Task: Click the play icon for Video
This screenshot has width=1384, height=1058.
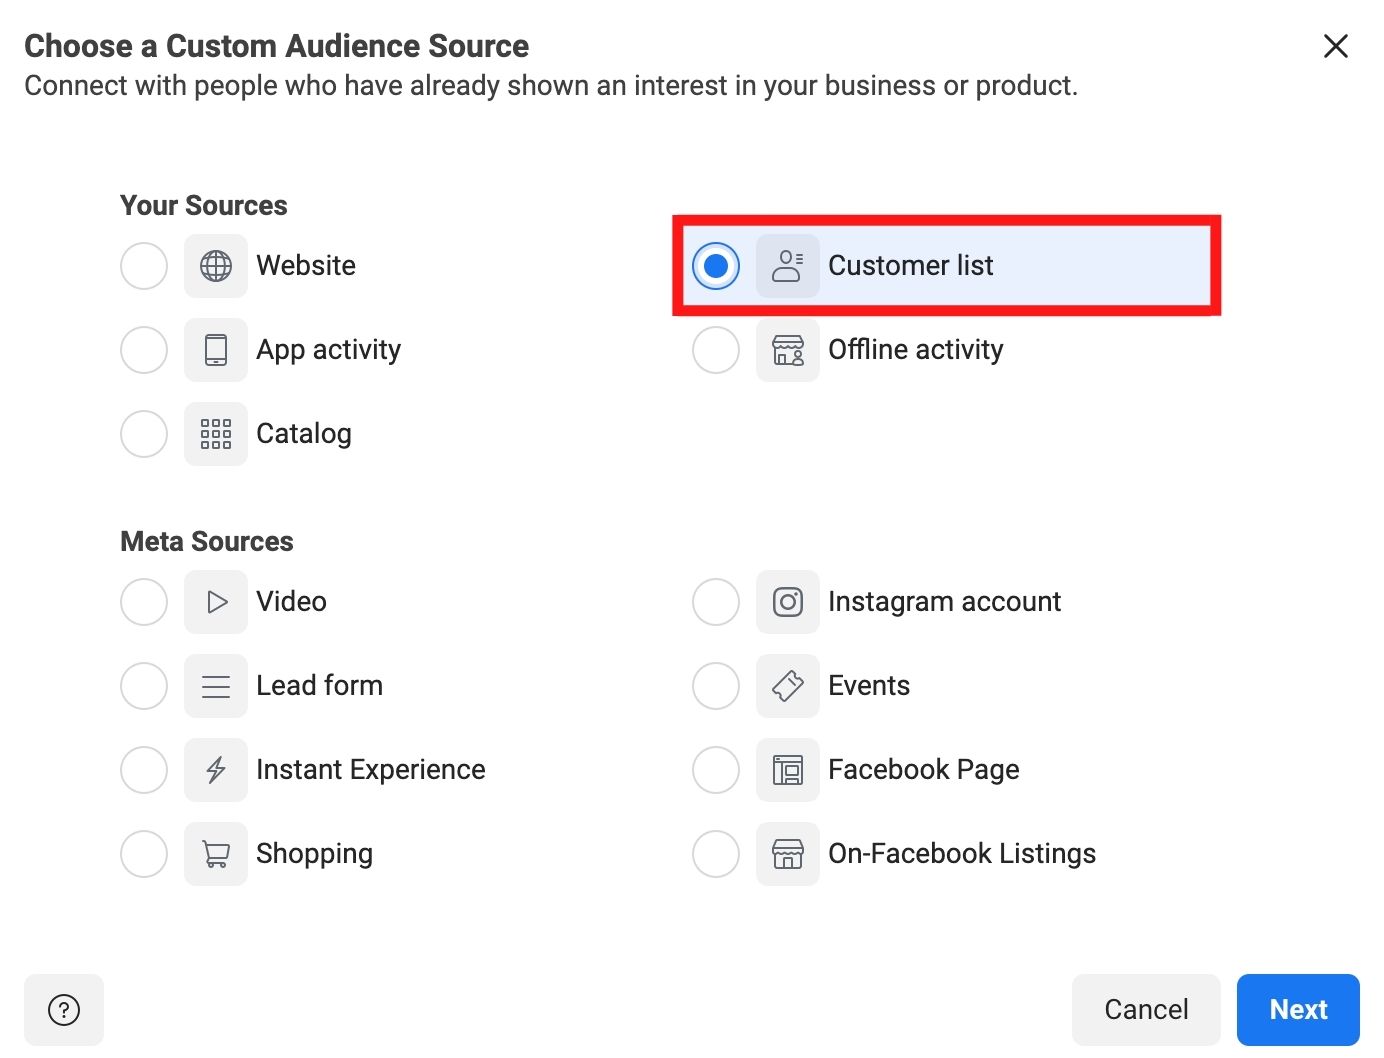Action: (216, 602)
